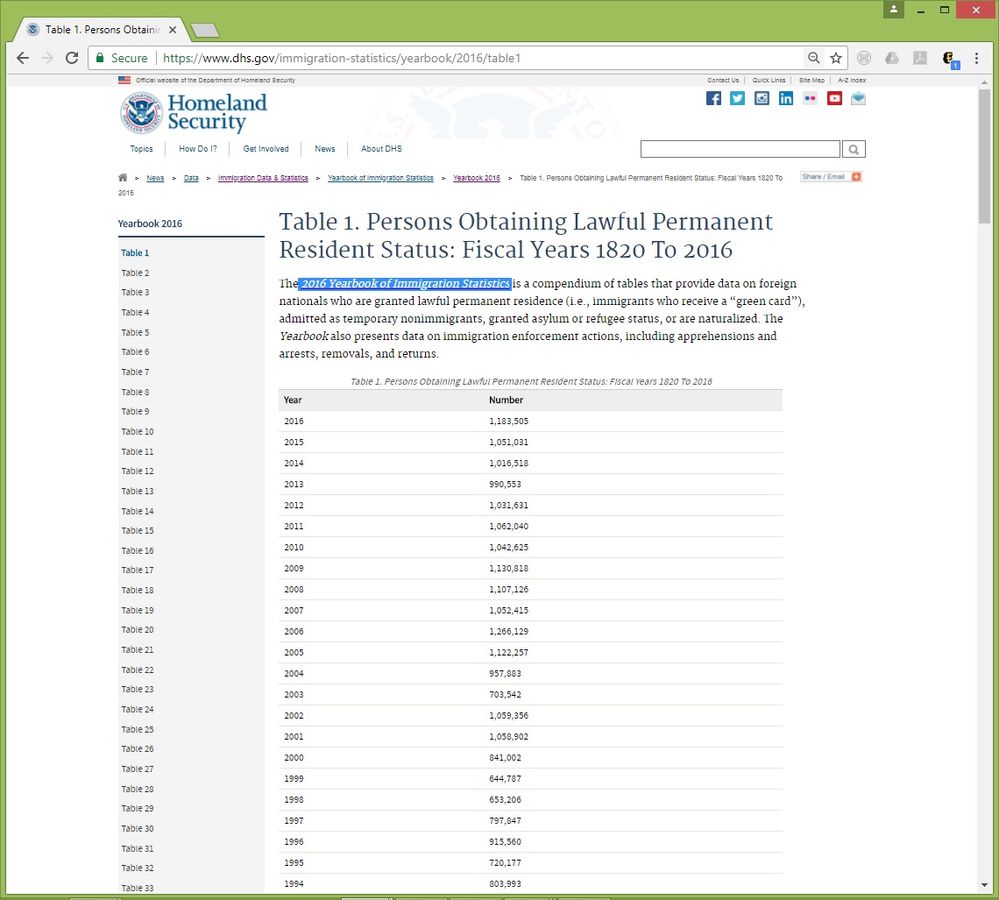Open the DHS Twitter icon
The height and width of the screenshot is (900, 999).
(737, 98)
